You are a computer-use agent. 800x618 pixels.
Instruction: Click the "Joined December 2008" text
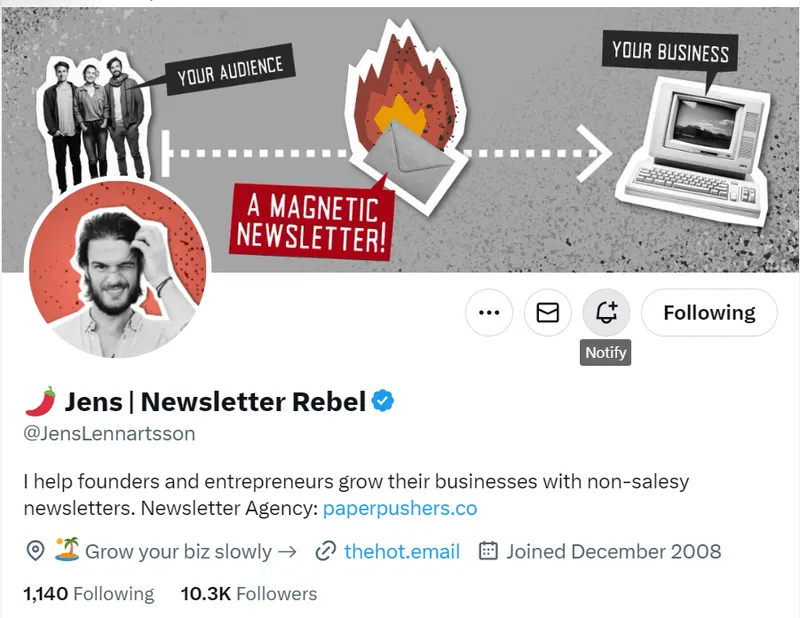tap(613, 551)
